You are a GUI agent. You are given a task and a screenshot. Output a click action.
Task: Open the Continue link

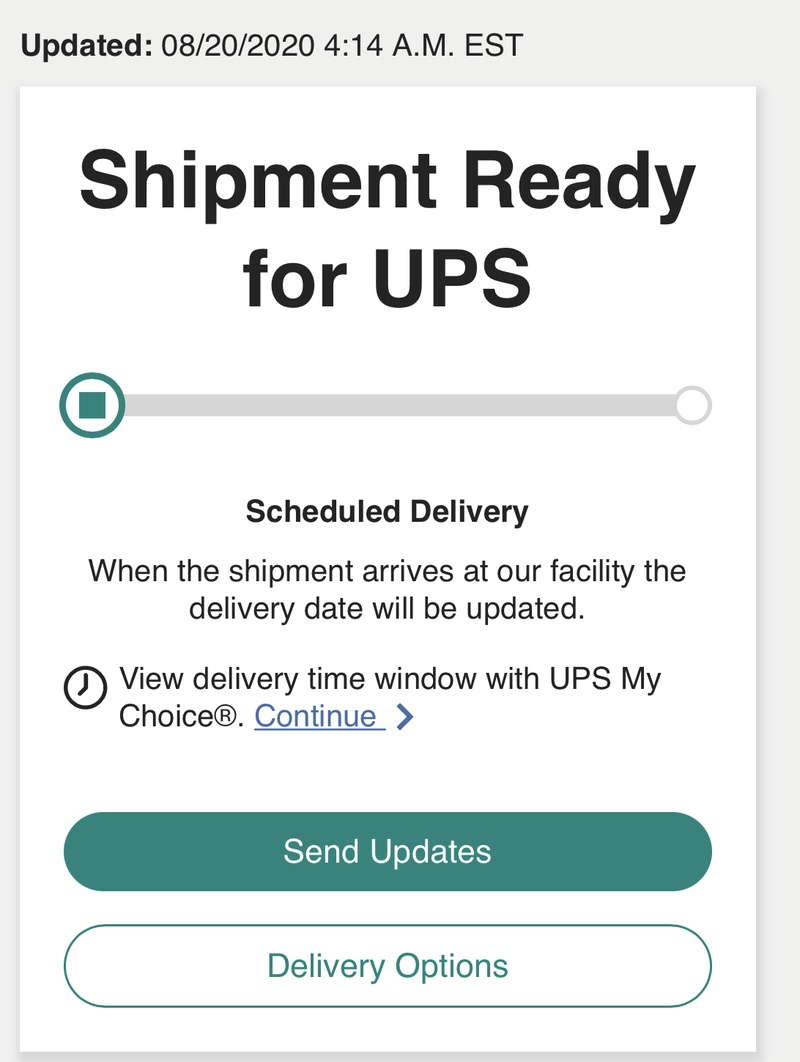(318, 717)
